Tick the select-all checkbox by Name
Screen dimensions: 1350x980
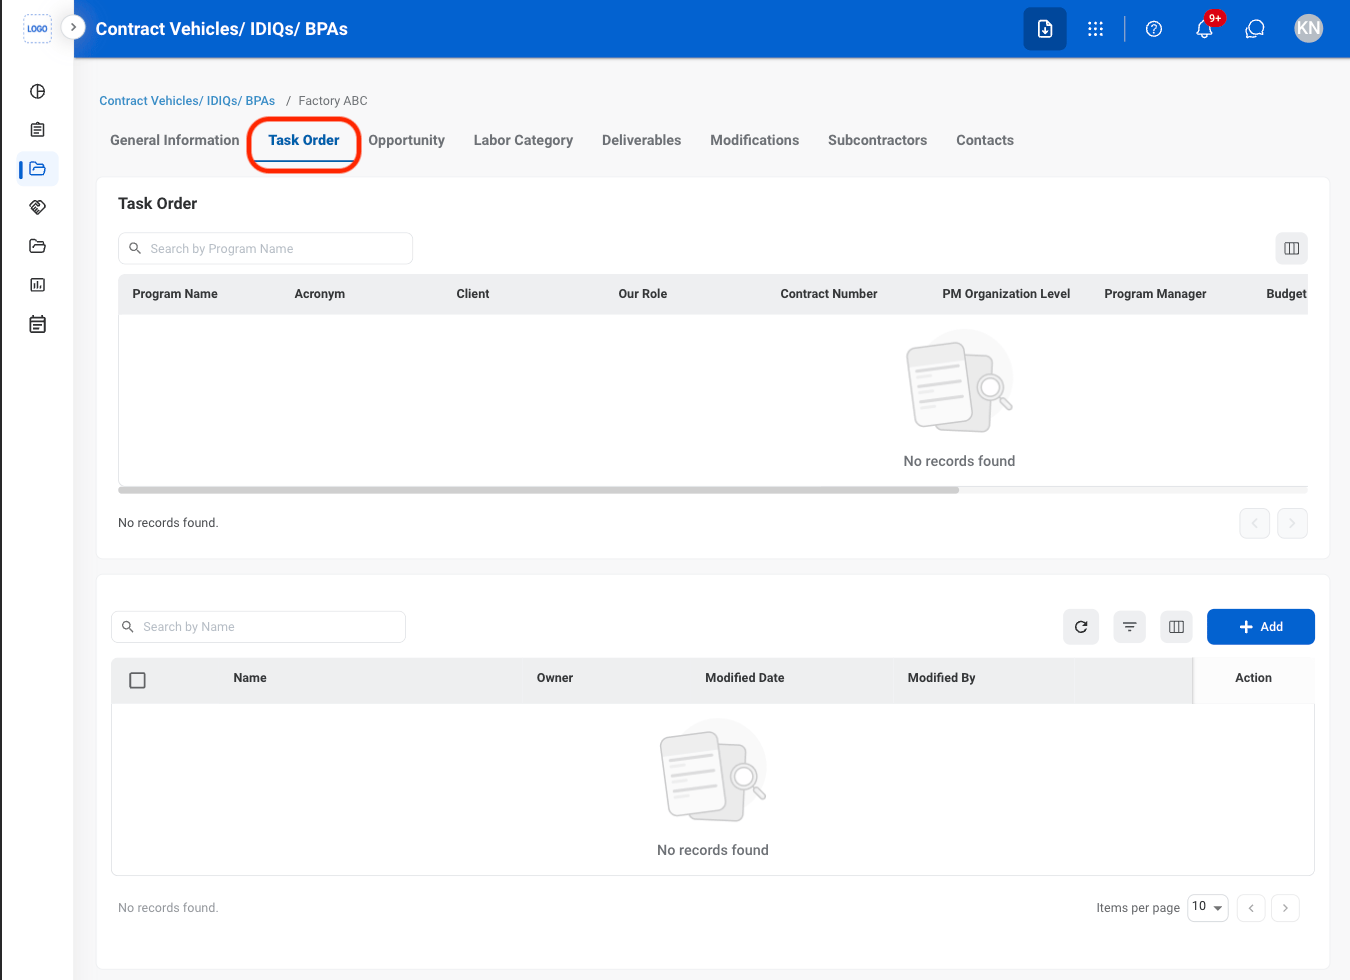tap(138, 680)
